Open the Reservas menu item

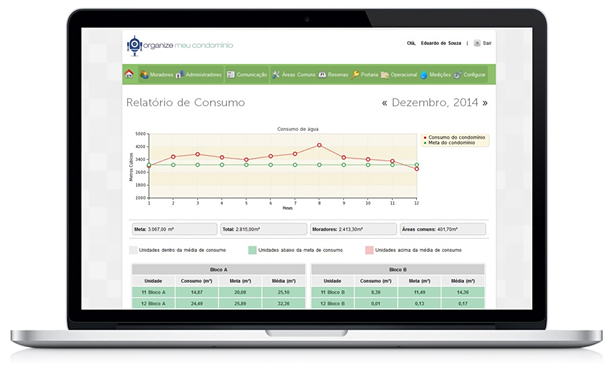click(333, 74)
